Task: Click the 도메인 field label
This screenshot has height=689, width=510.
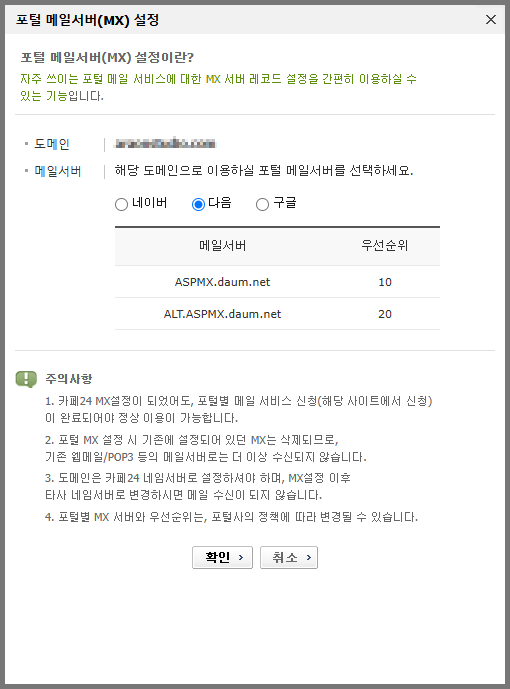Action: [52, 144]
